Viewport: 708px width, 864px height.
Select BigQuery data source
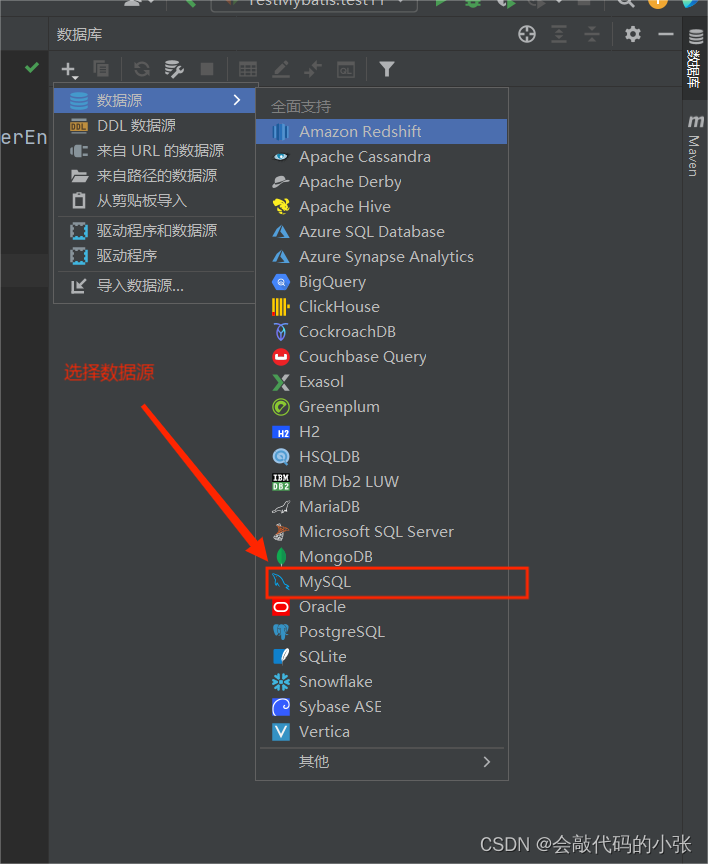(381, 282)
